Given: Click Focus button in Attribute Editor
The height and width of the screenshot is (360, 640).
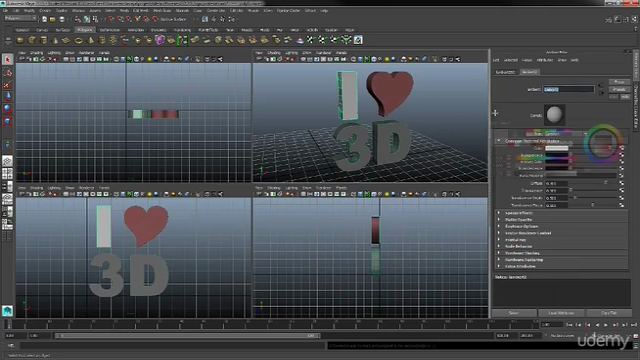Looking at the screenshot, I should click(619, 82).
